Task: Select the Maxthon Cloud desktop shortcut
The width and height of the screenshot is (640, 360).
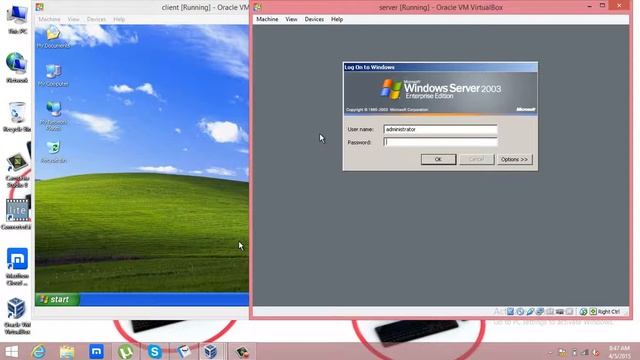Action: (17, 267)
